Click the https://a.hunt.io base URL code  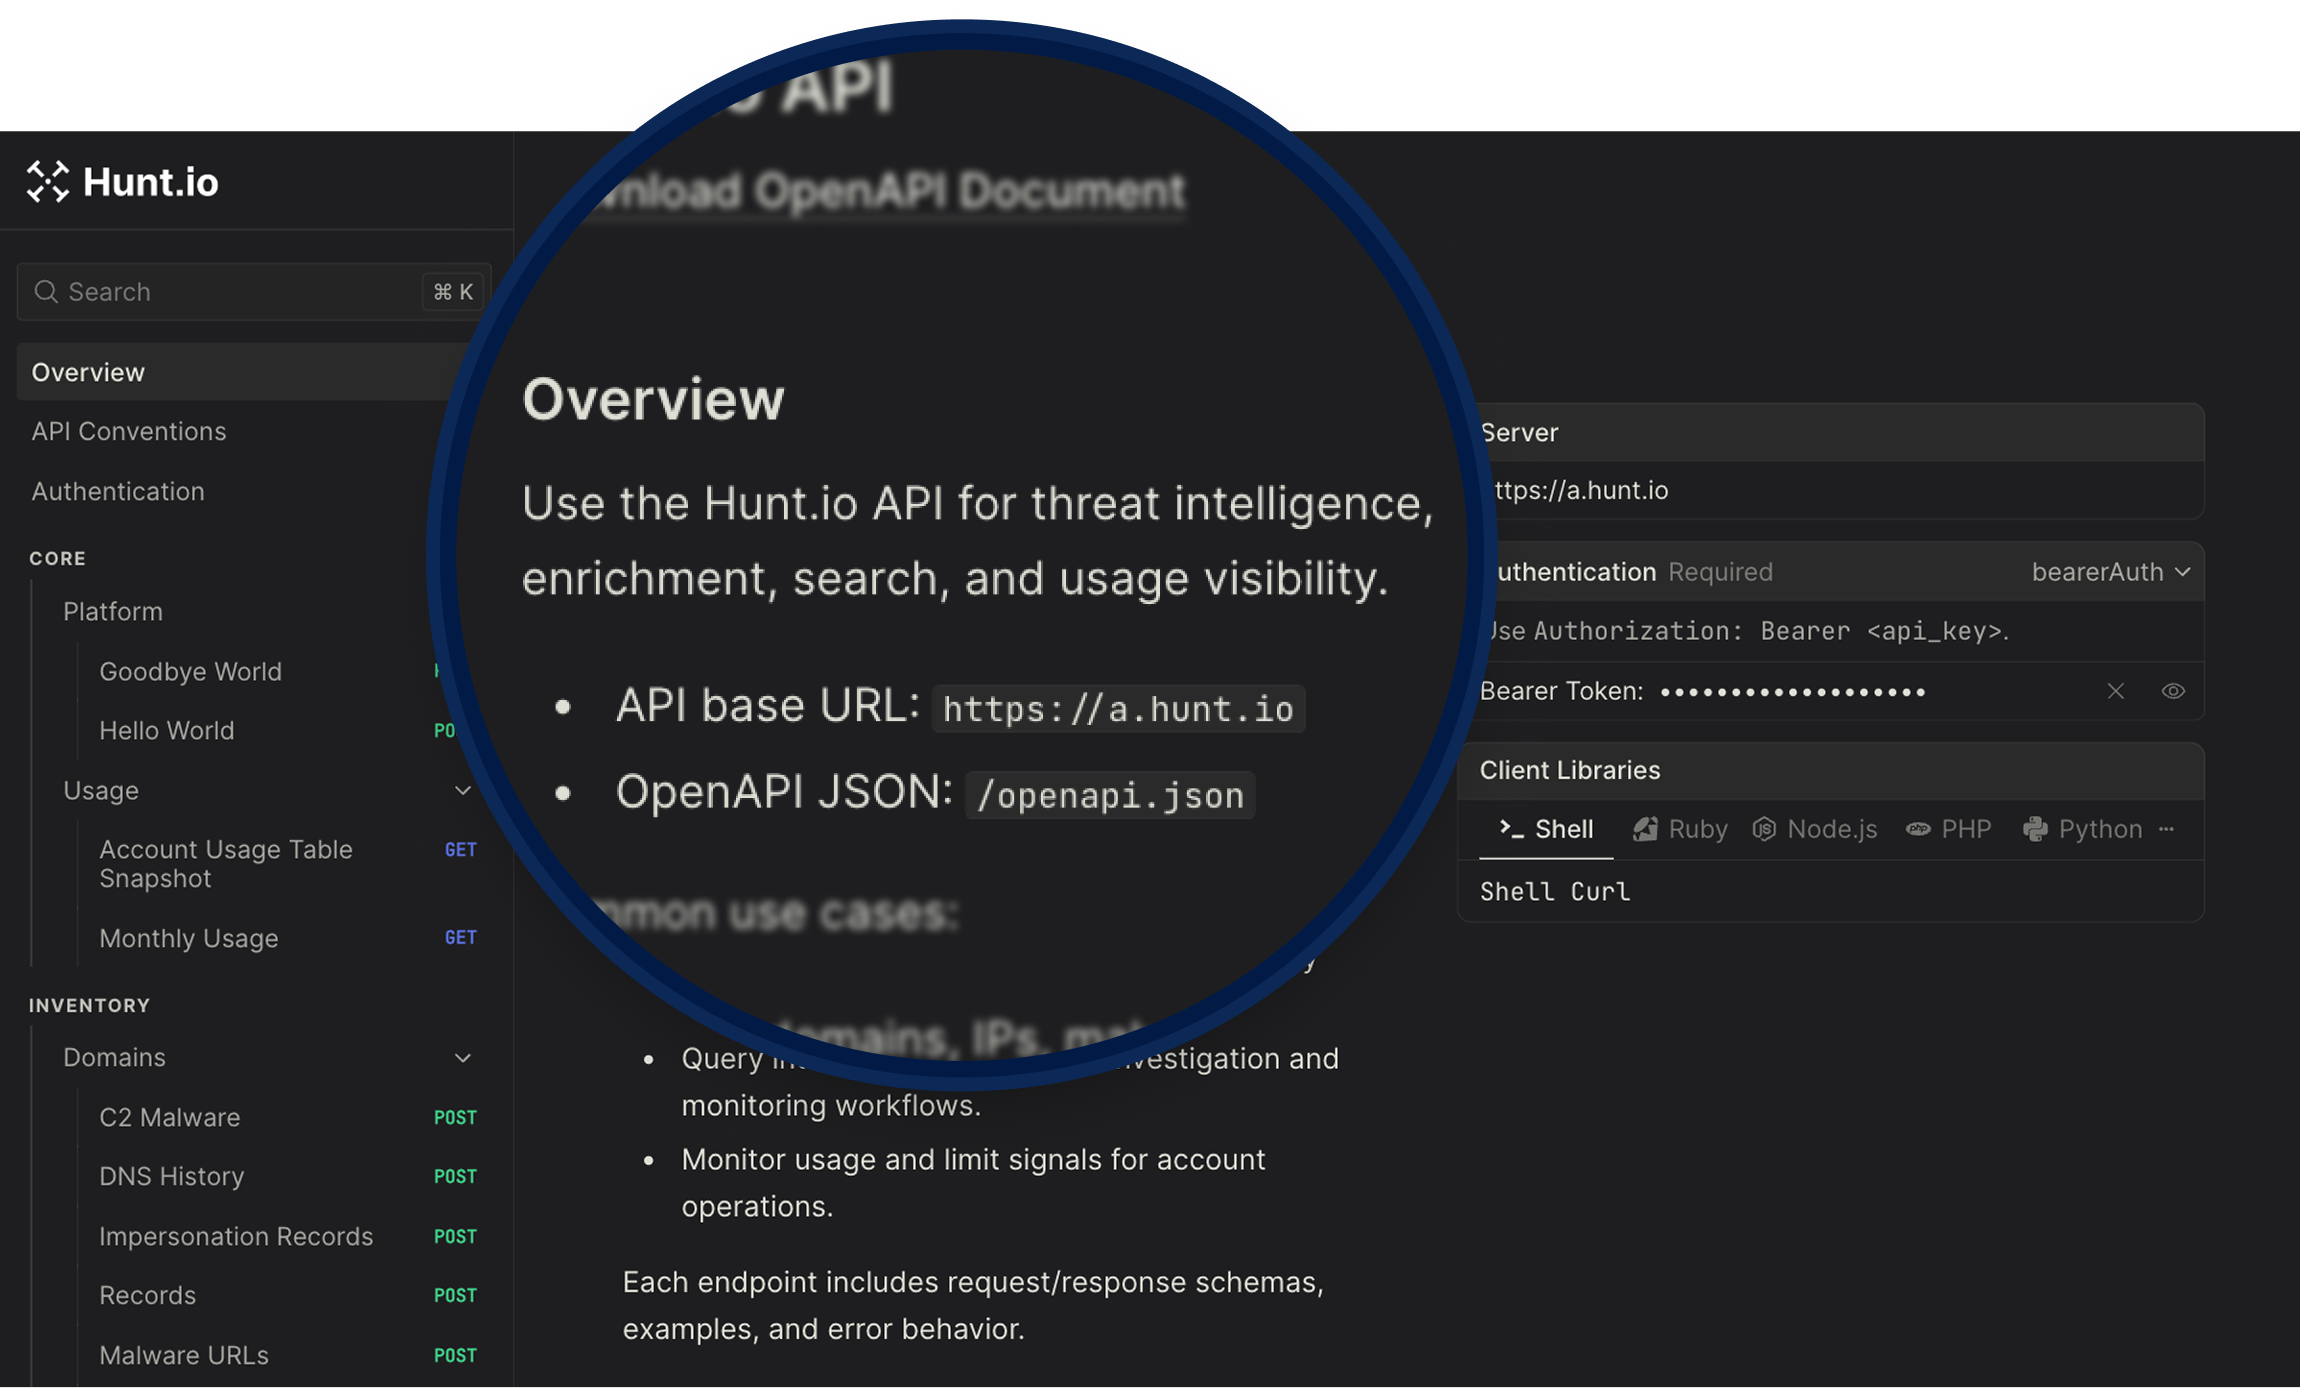[x=1118, y=709]
